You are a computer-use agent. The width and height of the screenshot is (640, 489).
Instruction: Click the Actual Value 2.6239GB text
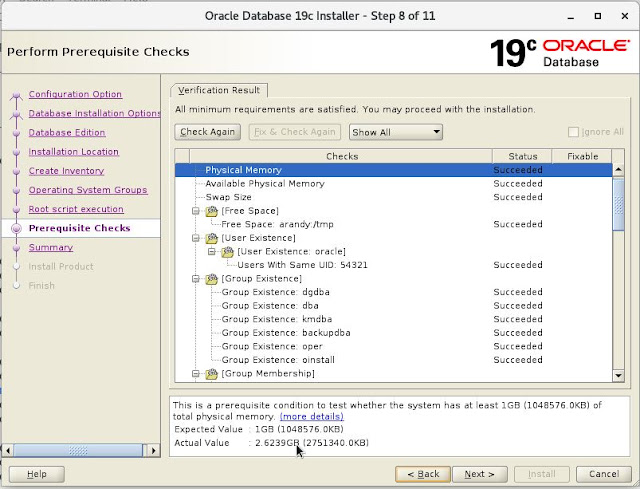312,443
